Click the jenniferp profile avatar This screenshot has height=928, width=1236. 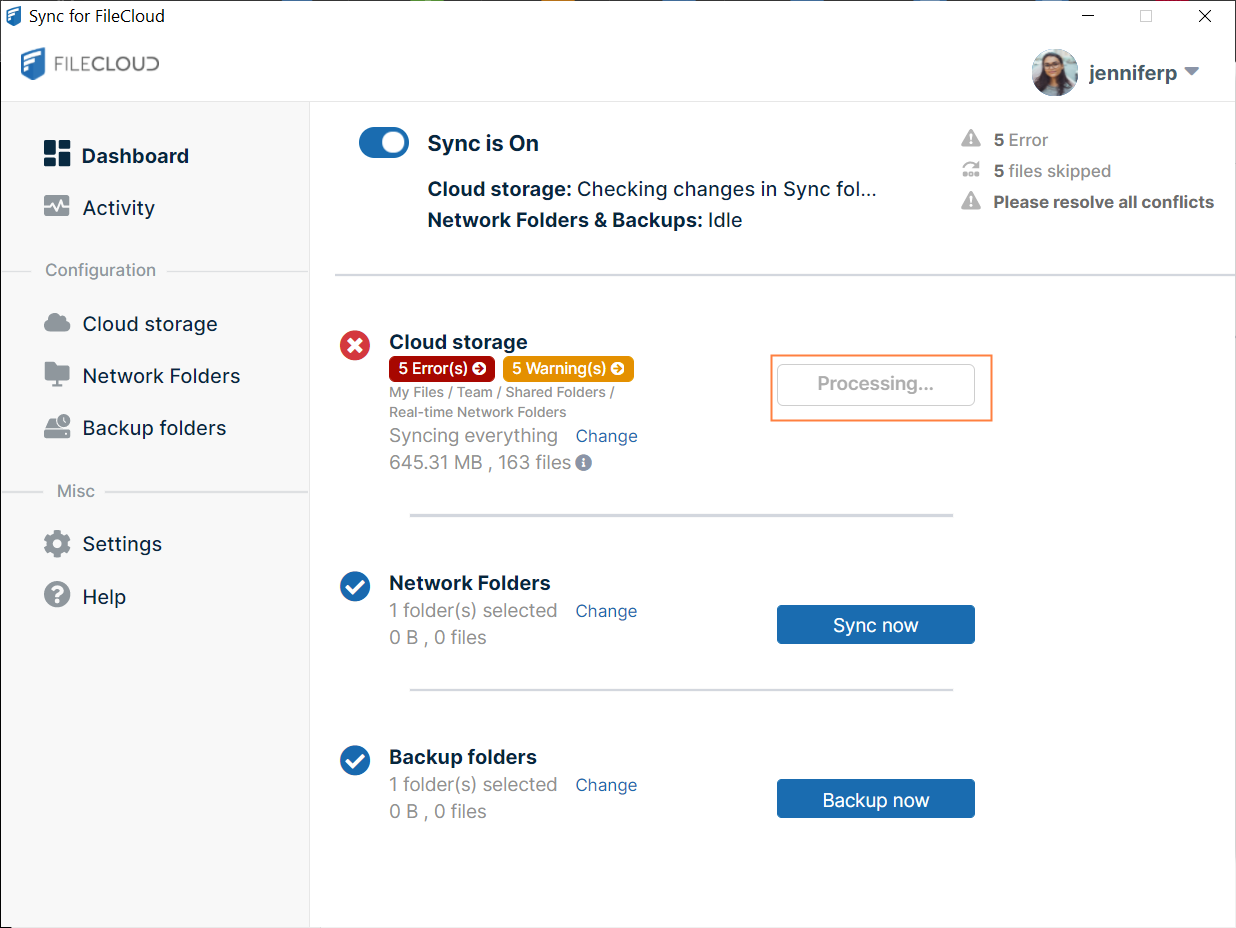[x=1054, y=73]
